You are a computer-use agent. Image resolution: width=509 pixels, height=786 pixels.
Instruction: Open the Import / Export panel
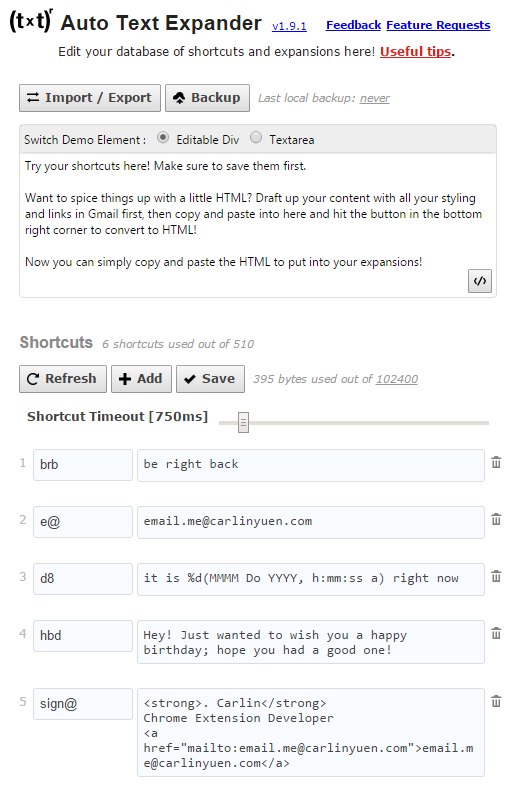90,98
